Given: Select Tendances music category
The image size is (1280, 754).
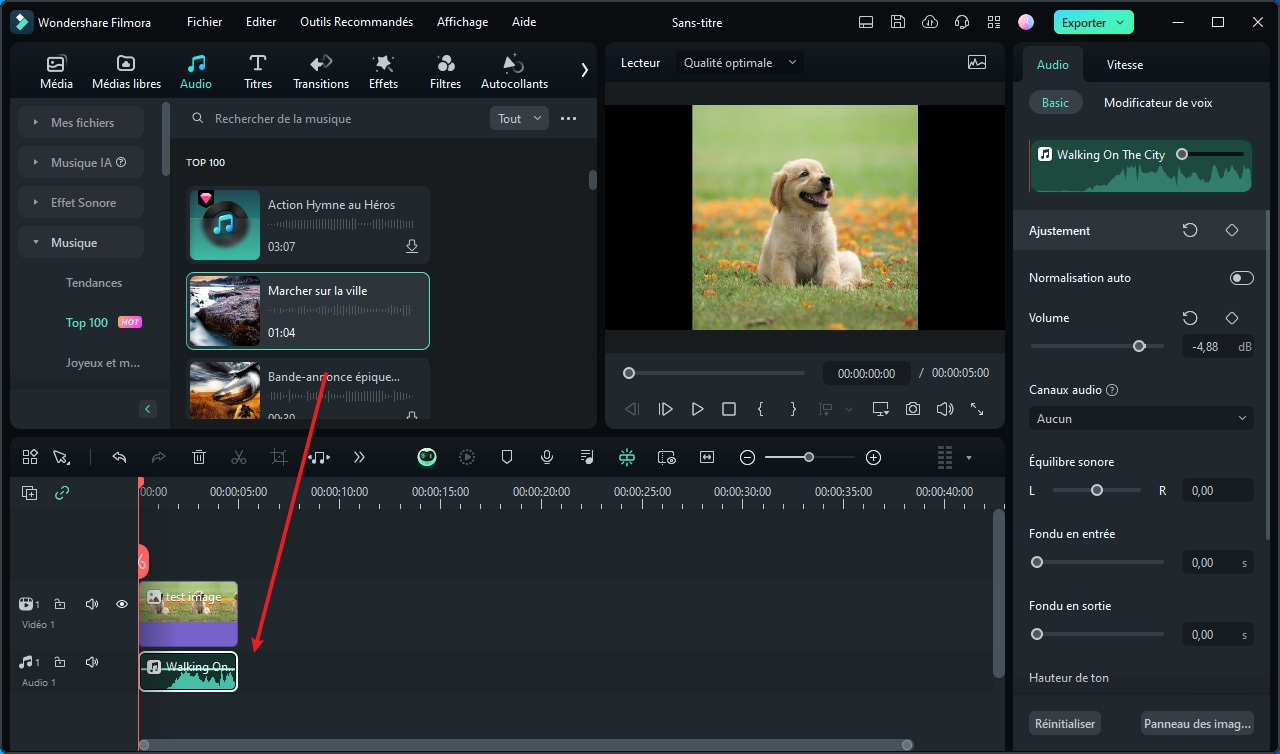Looking at the screenshot, I should coord(94,283).
